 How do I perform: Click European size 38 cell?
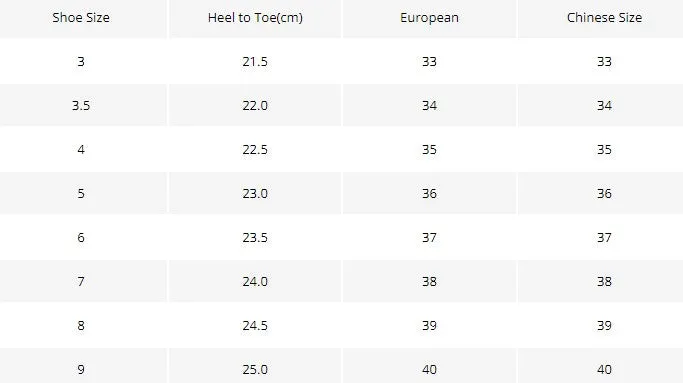tap(429, 281)
